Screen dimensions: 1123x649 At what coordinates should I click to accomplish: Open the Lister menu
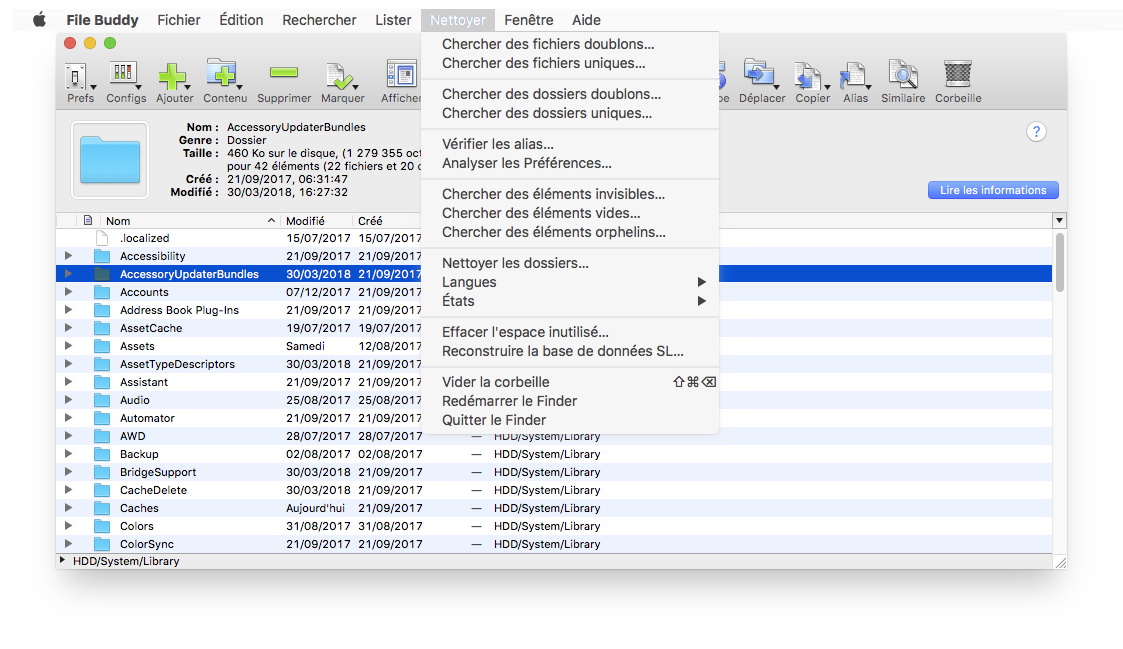[x=393, y=20]
